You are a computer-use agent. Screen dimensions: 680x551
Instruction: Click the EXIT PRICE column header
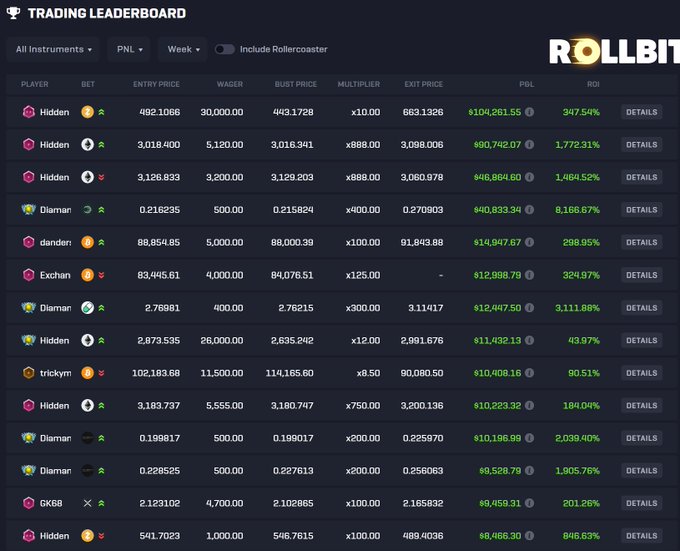click(424, 84)
